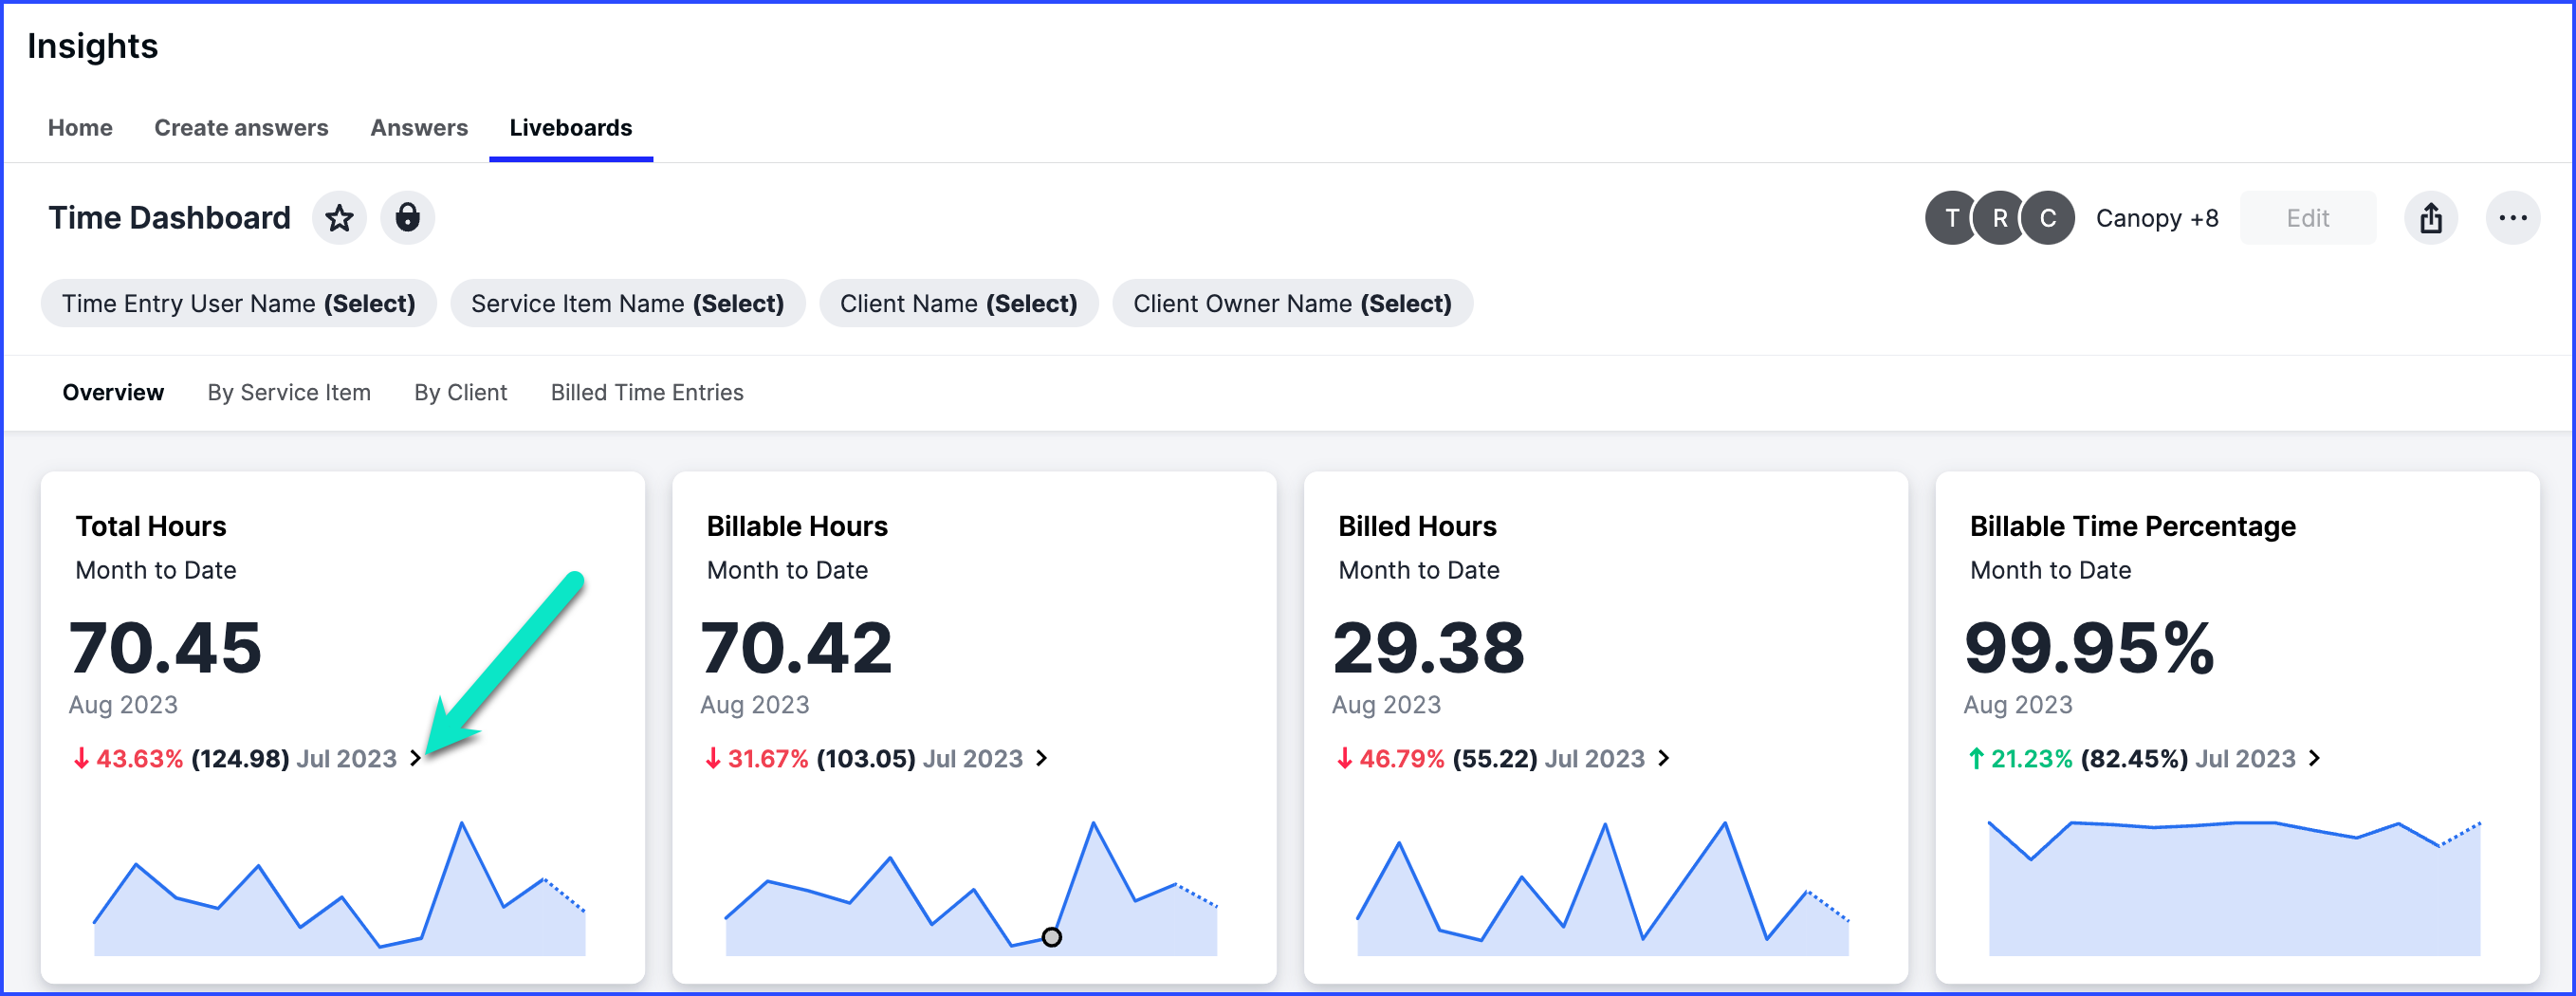Open the three-dot more options menu
Screen dimensions: 2576x996
pyautogui.click(x=2512, y=218)
